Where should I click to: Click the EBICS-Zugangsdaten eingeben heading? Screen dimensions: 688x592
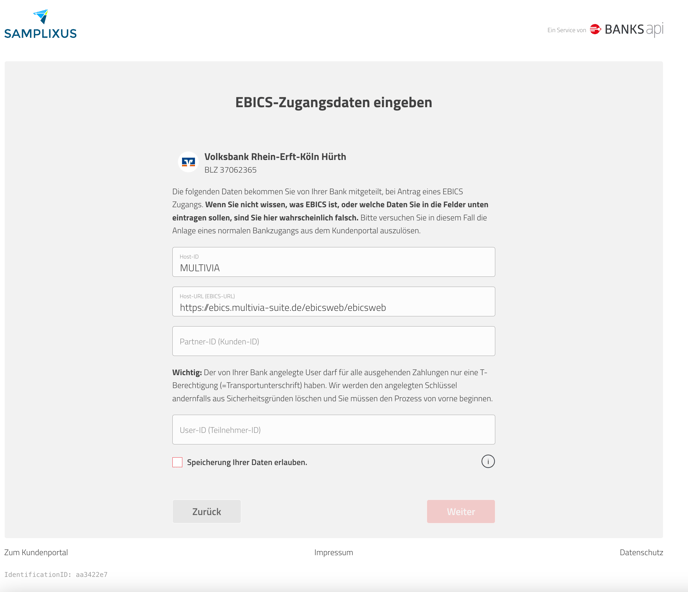(333, 102)
